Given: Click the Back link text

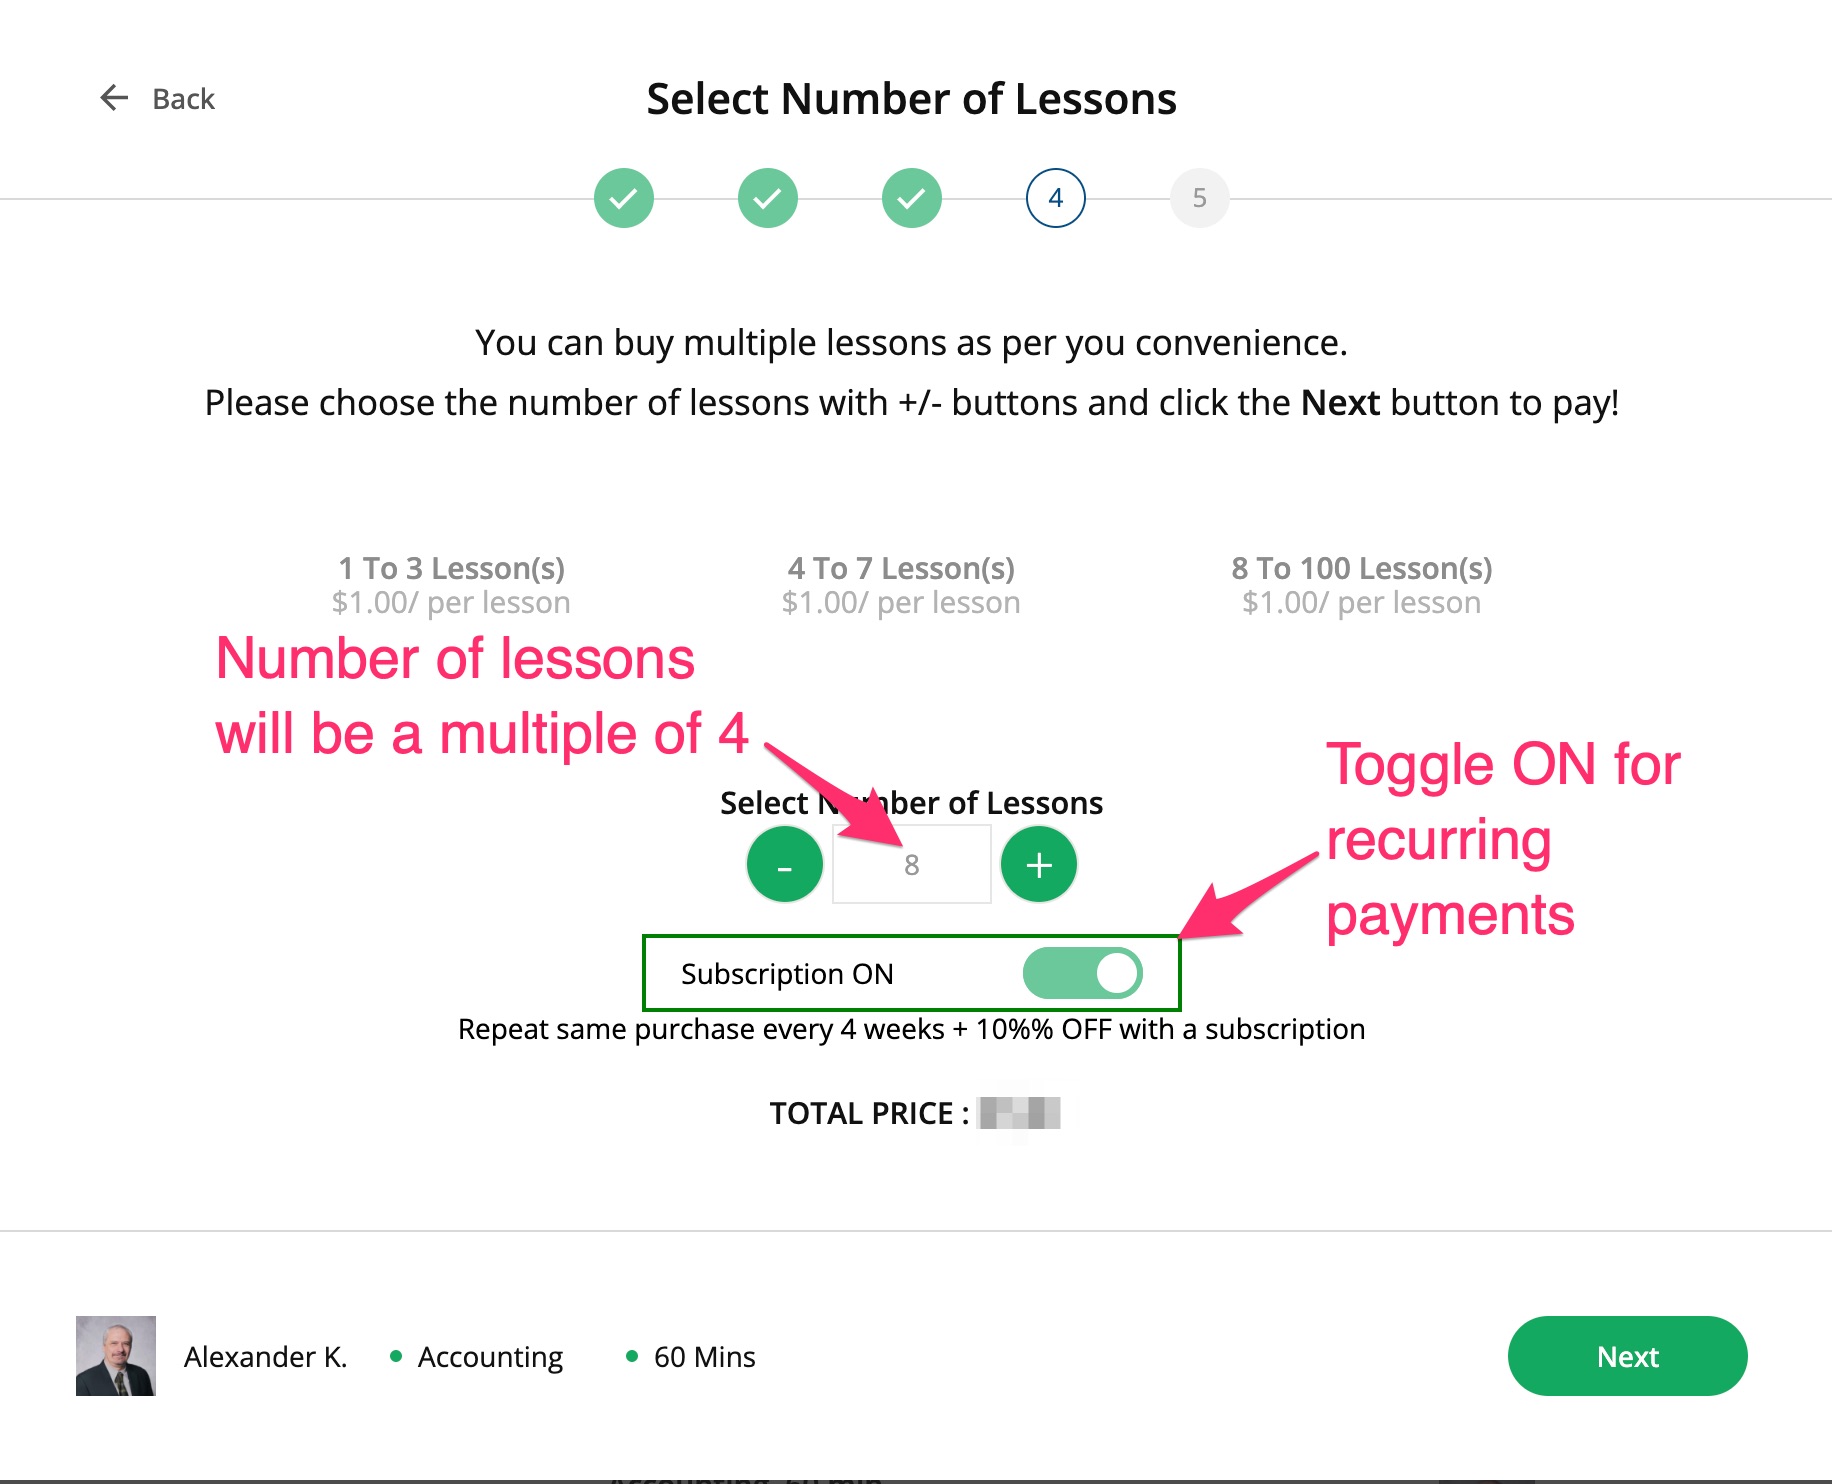Looking at the screenshot, I should pos(183,99).
